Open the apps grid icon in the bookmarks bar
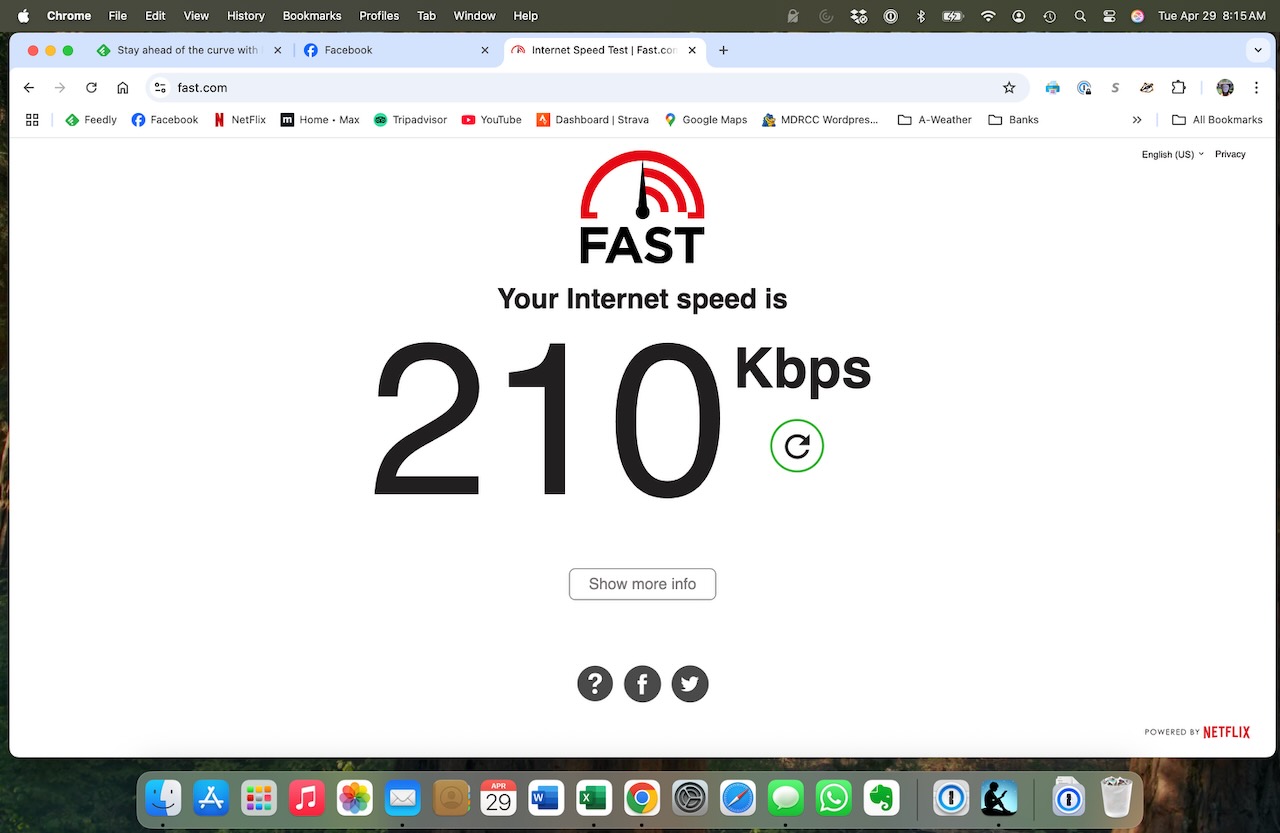Screen dimensions: 1280x833 (32, 119)
